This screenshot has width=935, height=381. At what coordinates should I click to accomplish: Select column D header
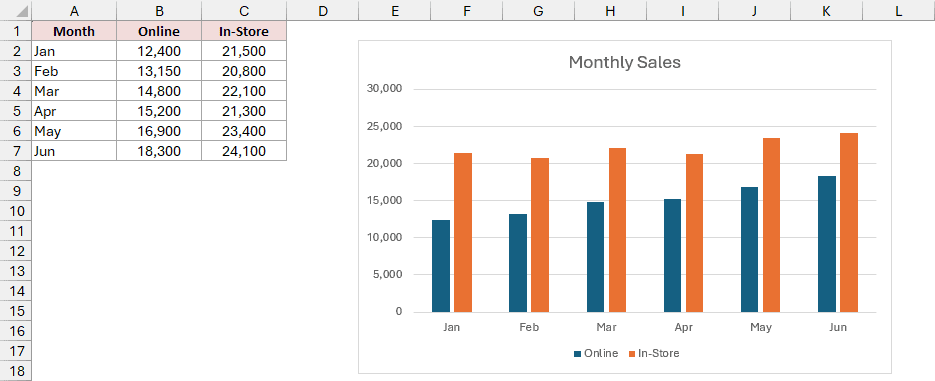[x=323, y=10]
